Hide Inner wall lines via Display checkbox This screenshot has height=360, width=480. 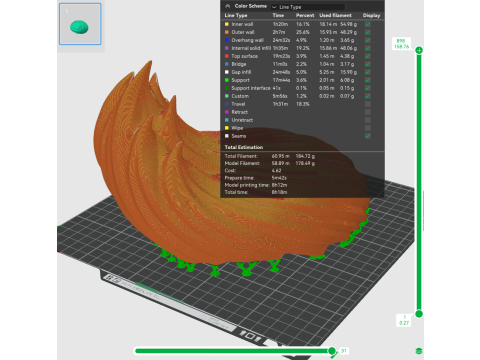368,24
